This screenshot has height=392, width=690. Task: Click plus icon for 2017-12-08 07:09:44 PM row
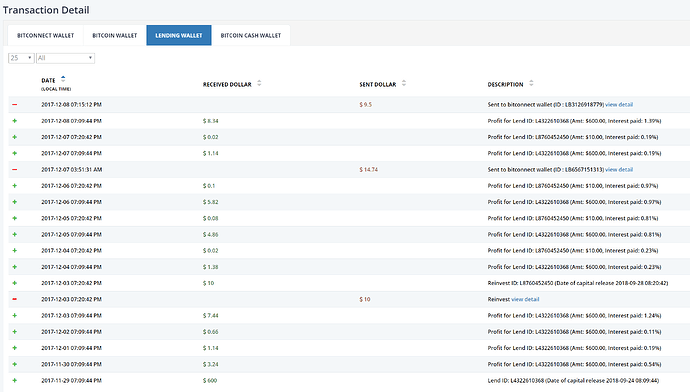pos(15,121)
